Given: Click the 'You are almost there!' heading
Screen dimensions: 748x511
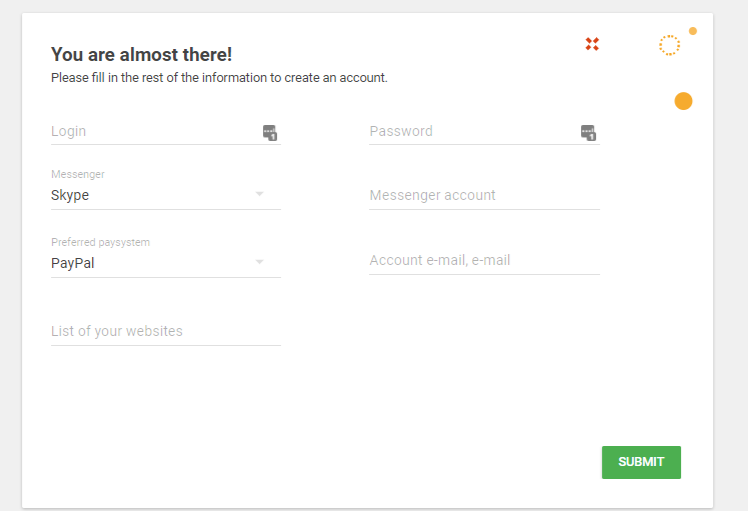Looking at the screenshot, I should [x=142, y=54].
